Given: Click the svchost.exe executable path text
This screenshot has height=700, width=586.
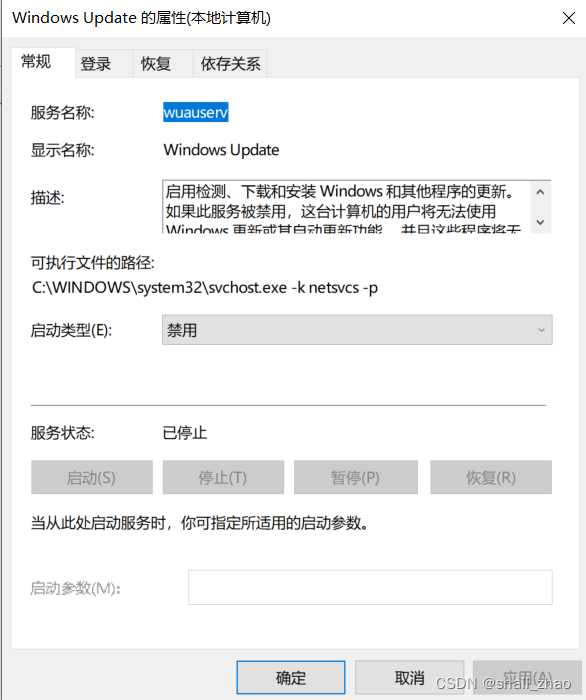Looking at the screenshot, I should tap(205, 288).
